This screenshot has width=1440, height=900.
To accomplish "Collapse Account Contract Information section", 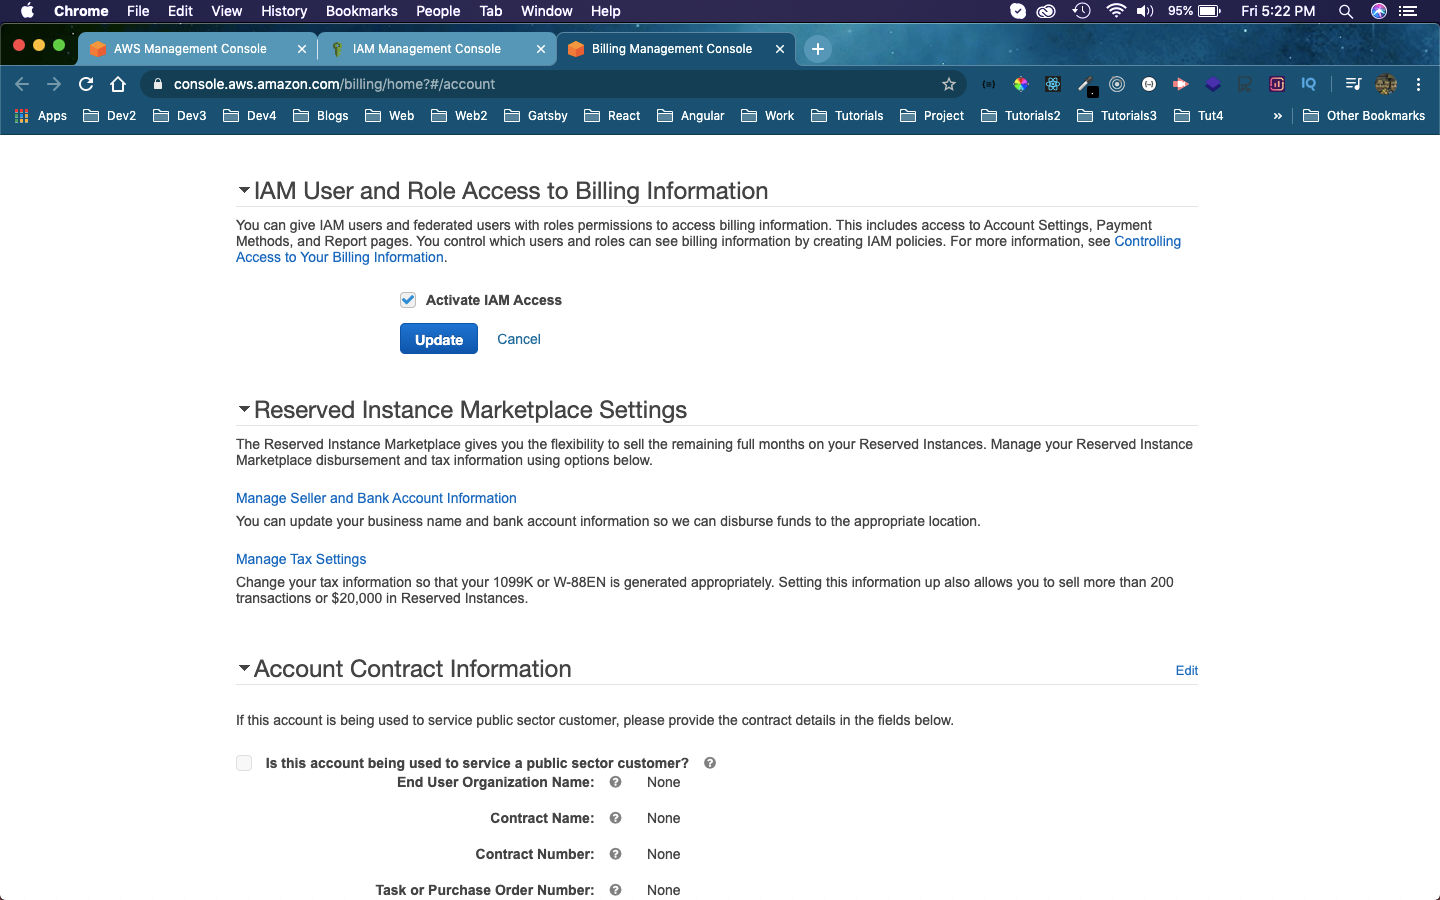I will point(244,668).
